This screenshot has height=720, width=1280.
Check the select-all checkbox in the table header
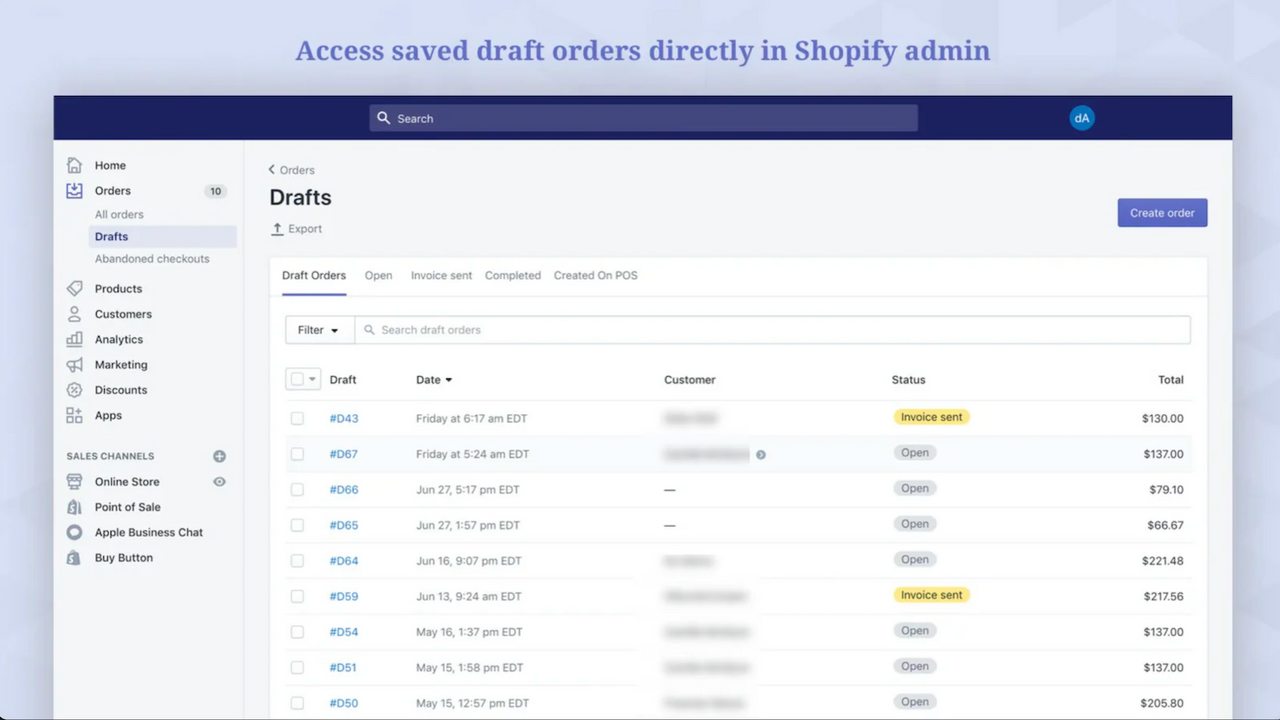(x=297, y=379)
